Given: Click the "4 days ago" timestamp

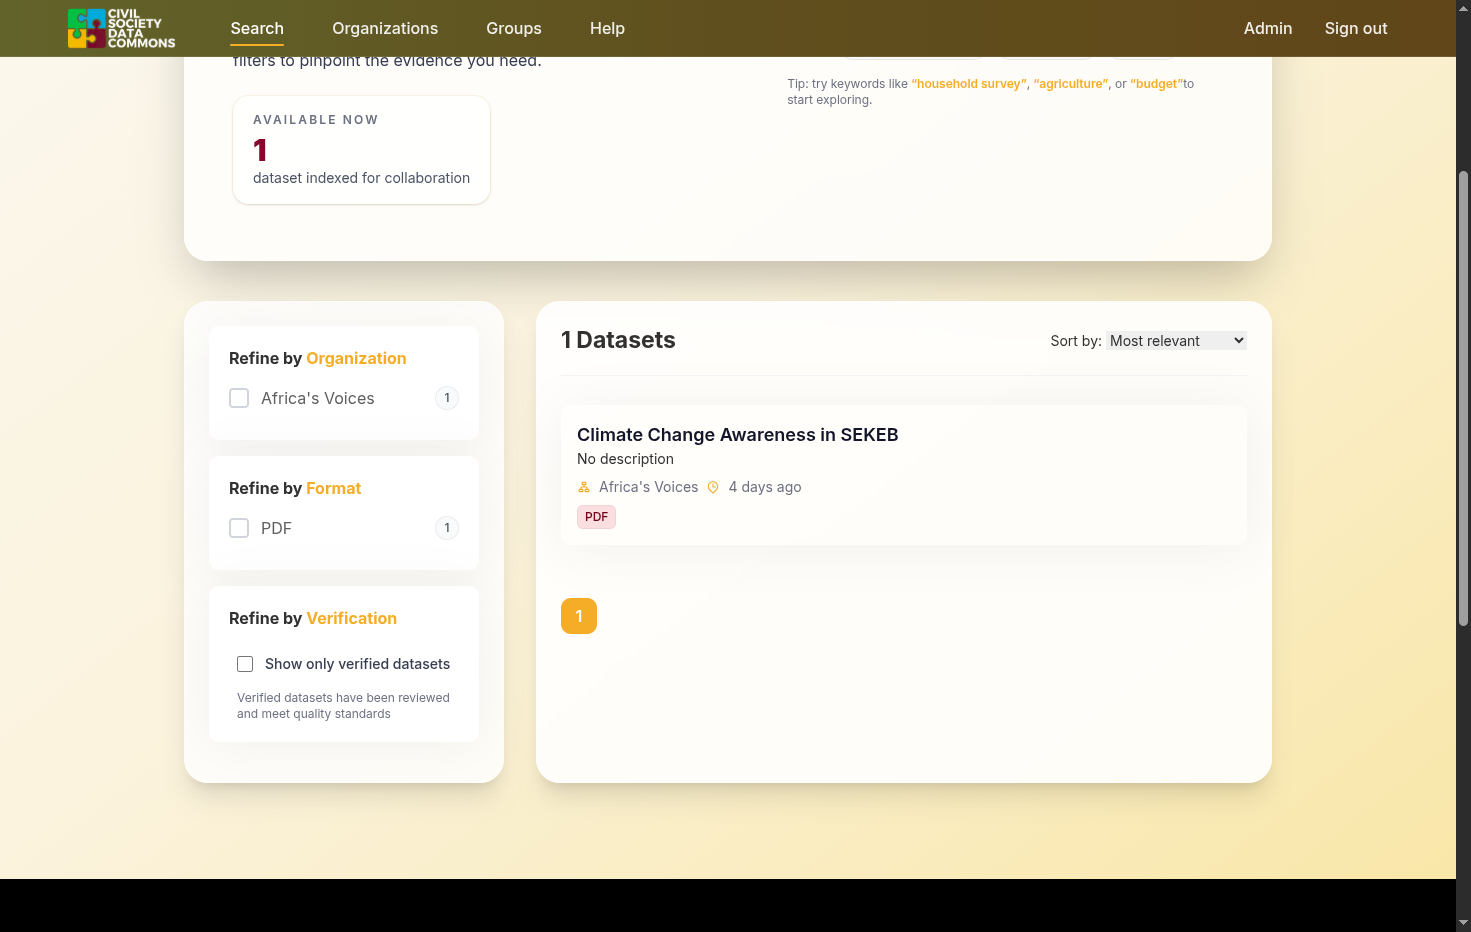Looking at the screenshot, I should click(x=765, y=487).
